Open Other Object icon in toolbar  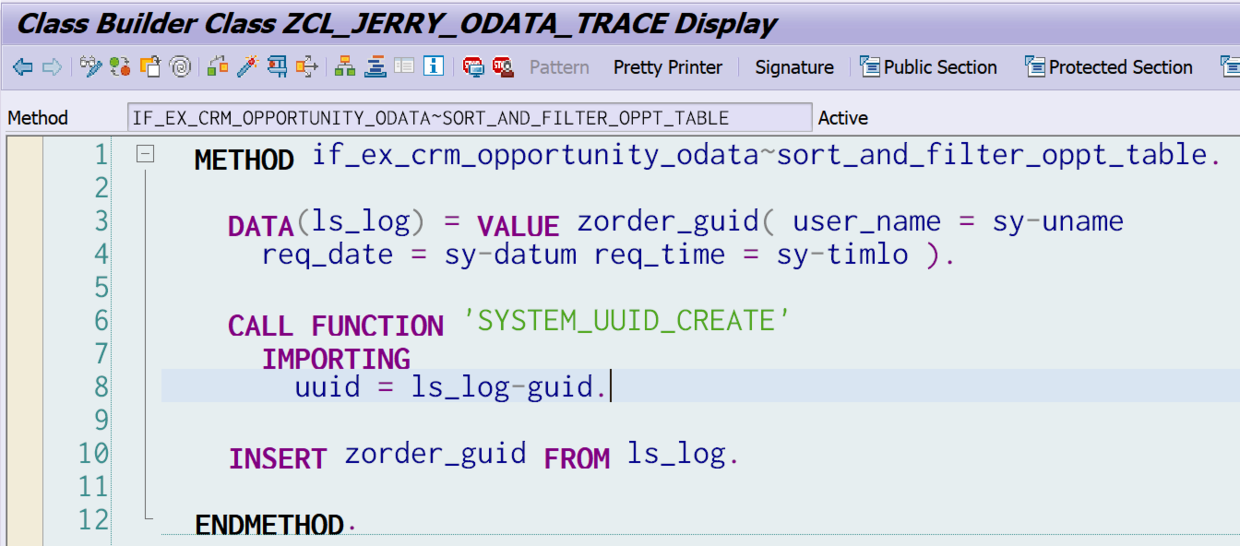(150, 67)
